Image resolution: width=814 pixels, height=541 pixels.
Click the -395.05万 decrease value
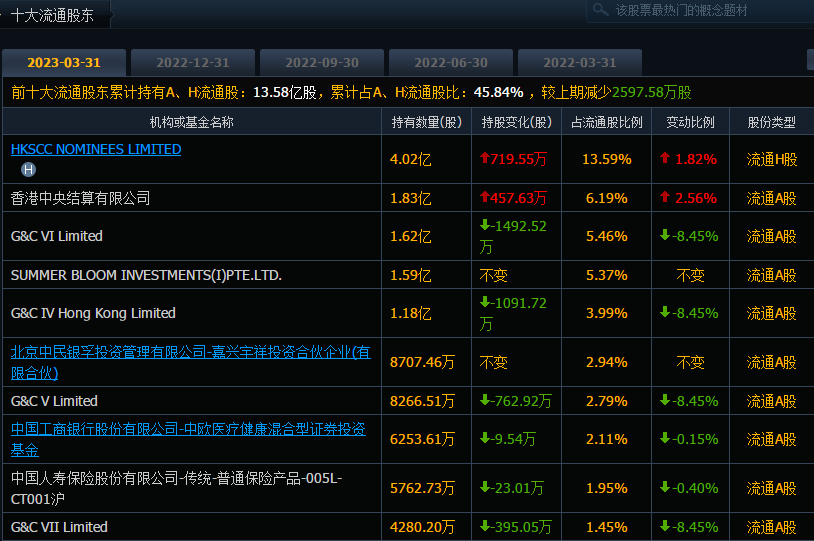tap(516, 527)
